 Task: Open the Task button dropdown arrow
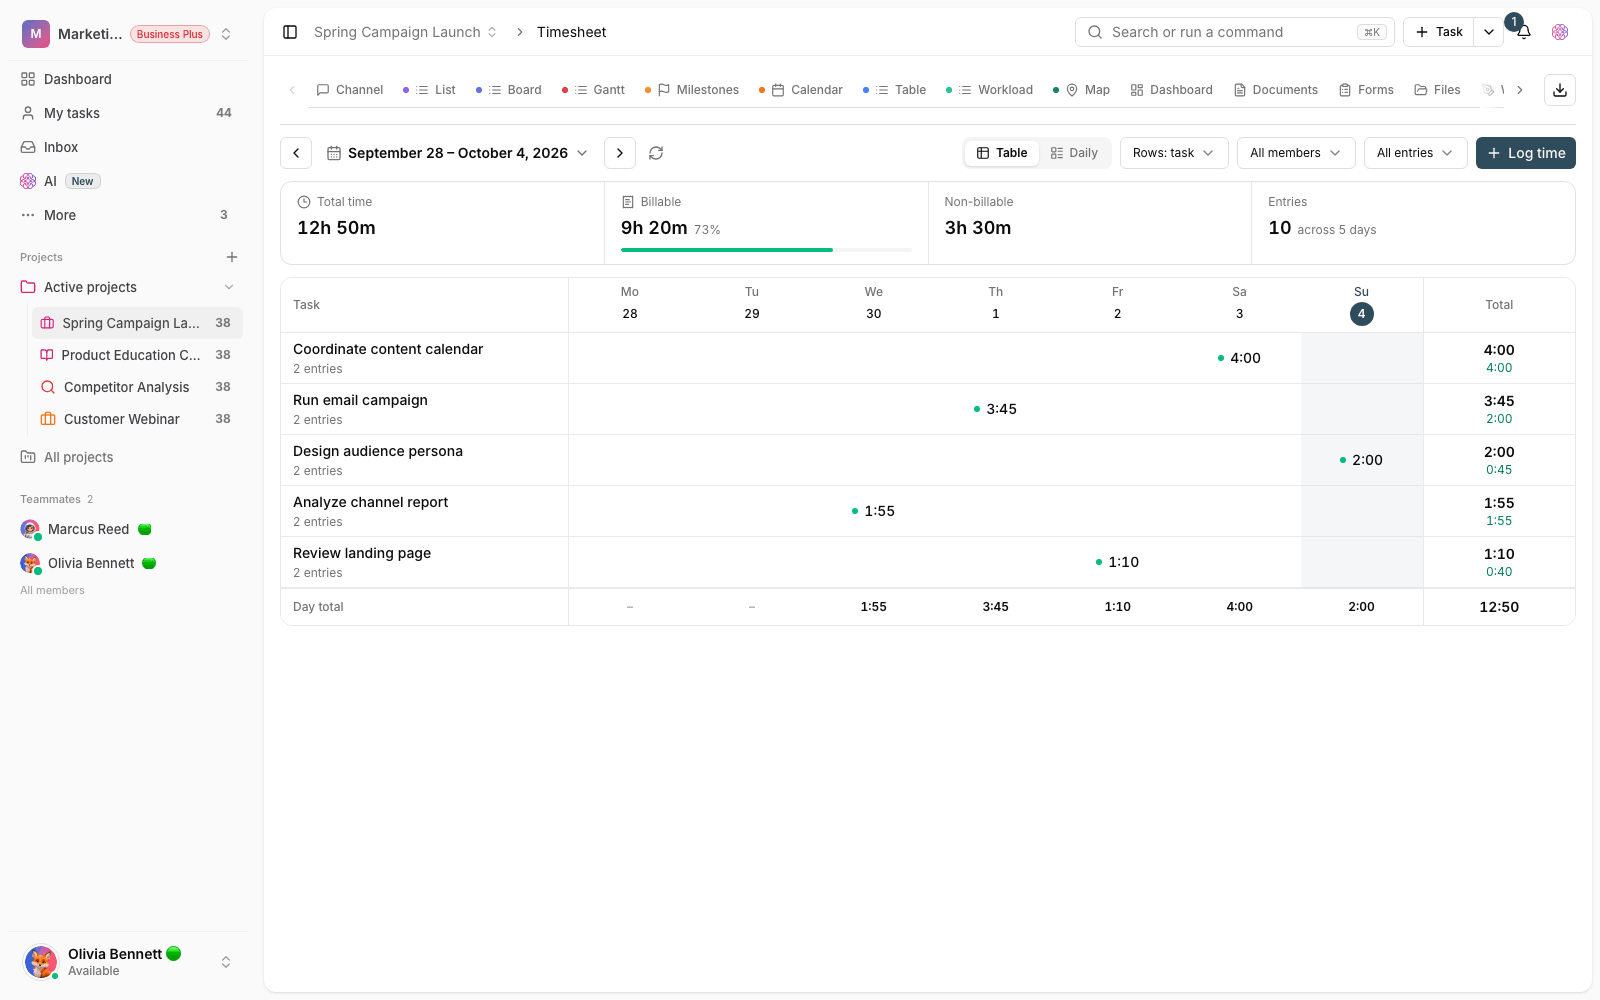1488,32
